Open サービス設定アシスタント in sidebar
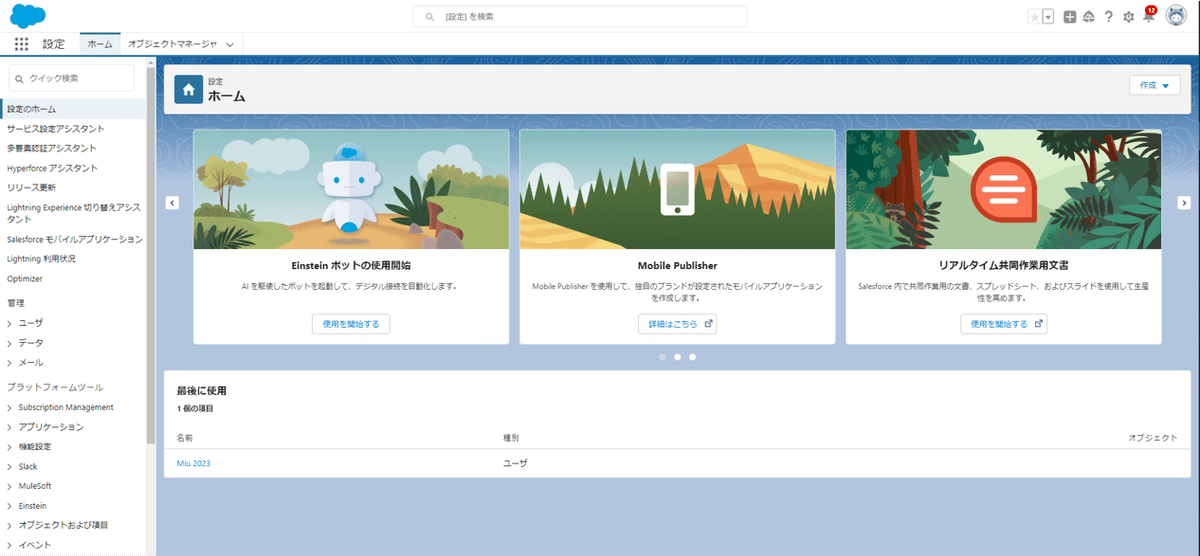 (55, 129)
